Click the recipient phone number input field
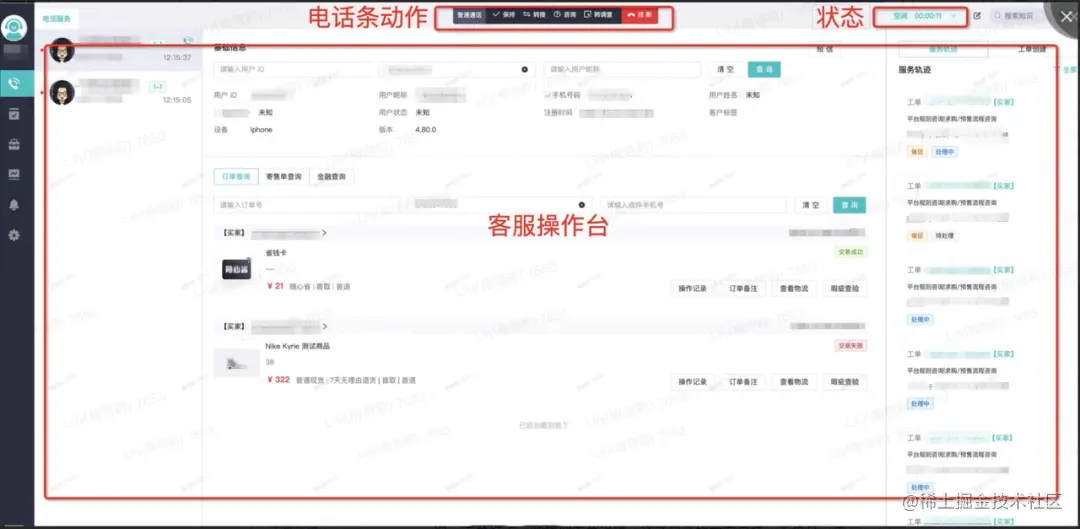 [693, 205]
